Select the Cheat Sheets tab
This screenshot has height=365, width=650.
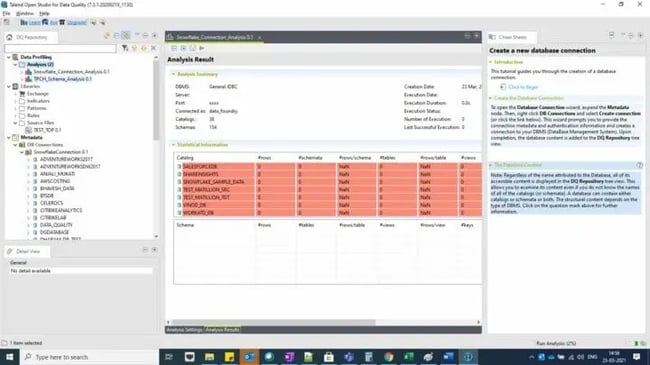coord(512,37)
